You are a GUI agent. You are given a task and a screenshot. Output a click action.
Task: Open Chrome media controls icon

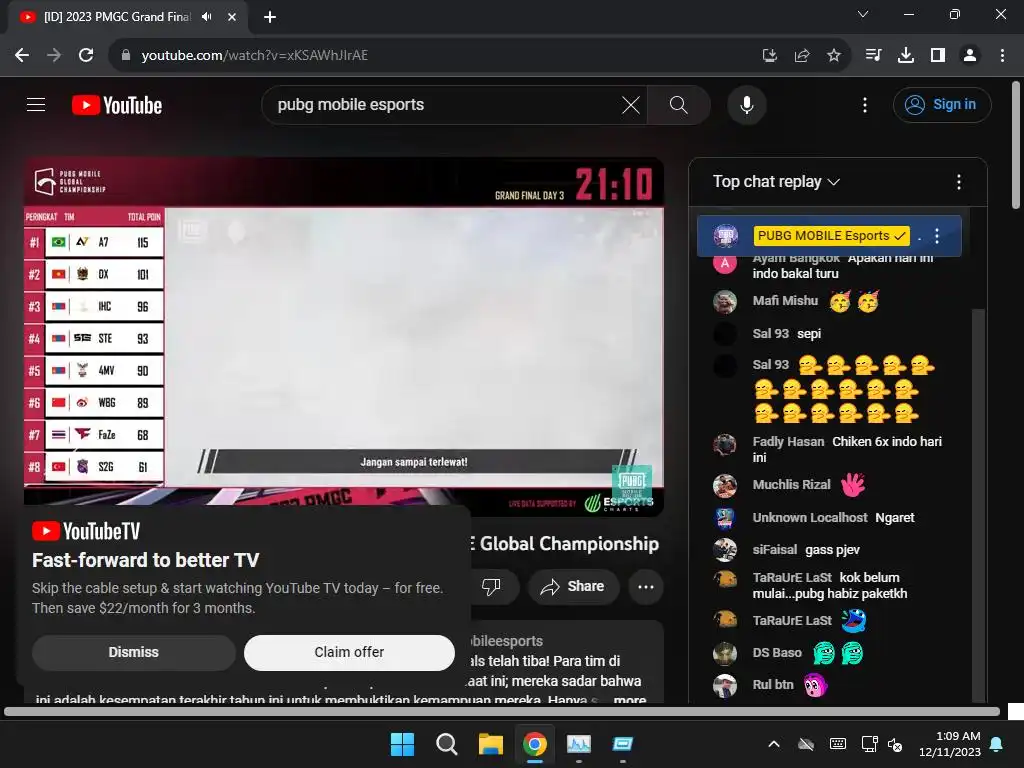873,56
